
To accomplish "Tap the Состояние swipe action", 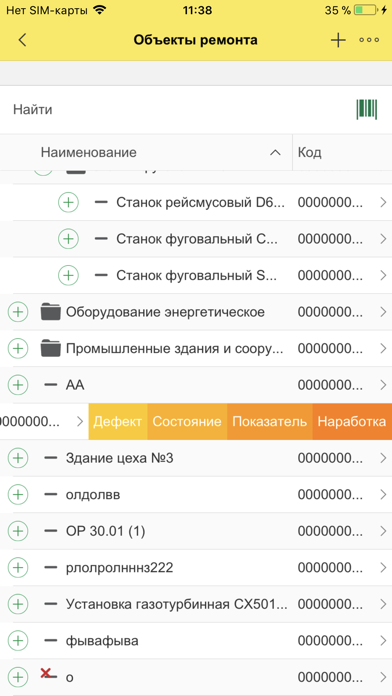I will (187, 421).
